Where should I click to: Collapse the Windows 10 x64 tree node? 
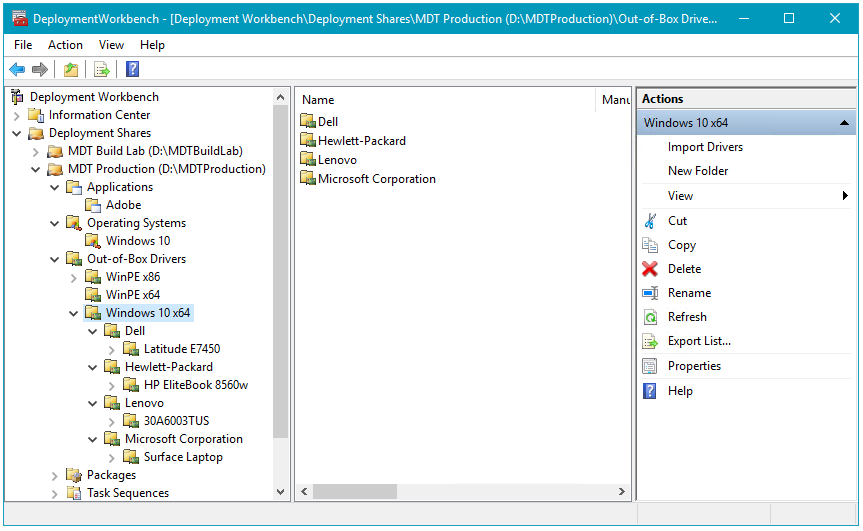74,313
